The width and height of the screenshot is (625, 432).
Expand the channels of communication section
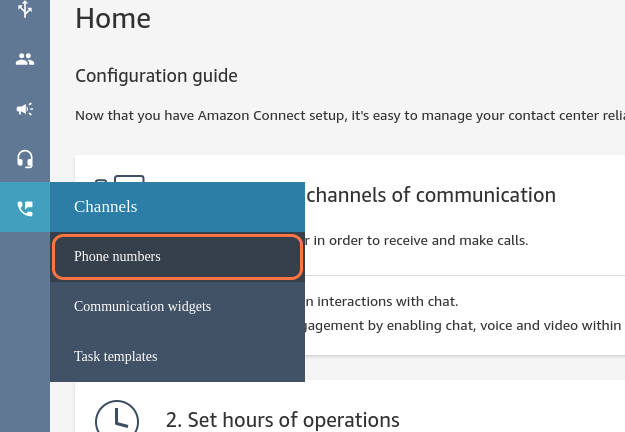(430, 195)
